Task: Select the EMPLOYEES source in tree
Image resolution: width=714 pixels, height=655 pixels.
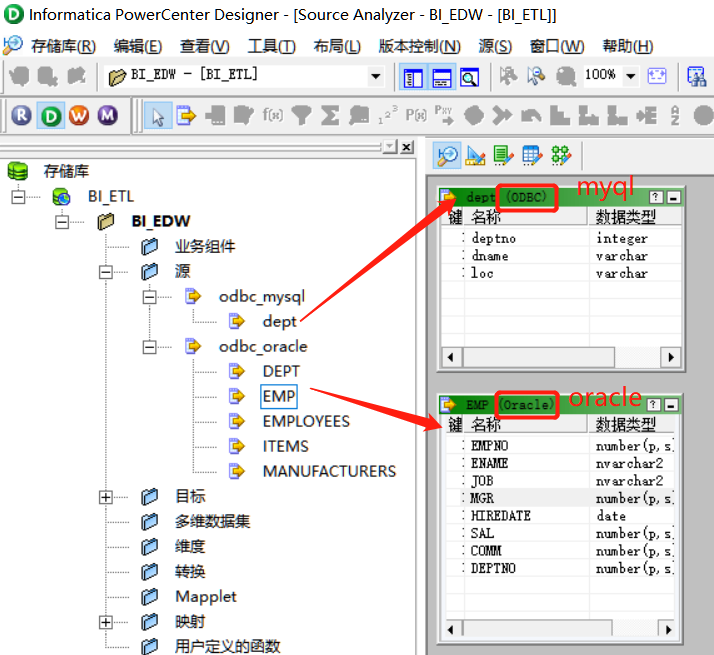Action: 306,421
